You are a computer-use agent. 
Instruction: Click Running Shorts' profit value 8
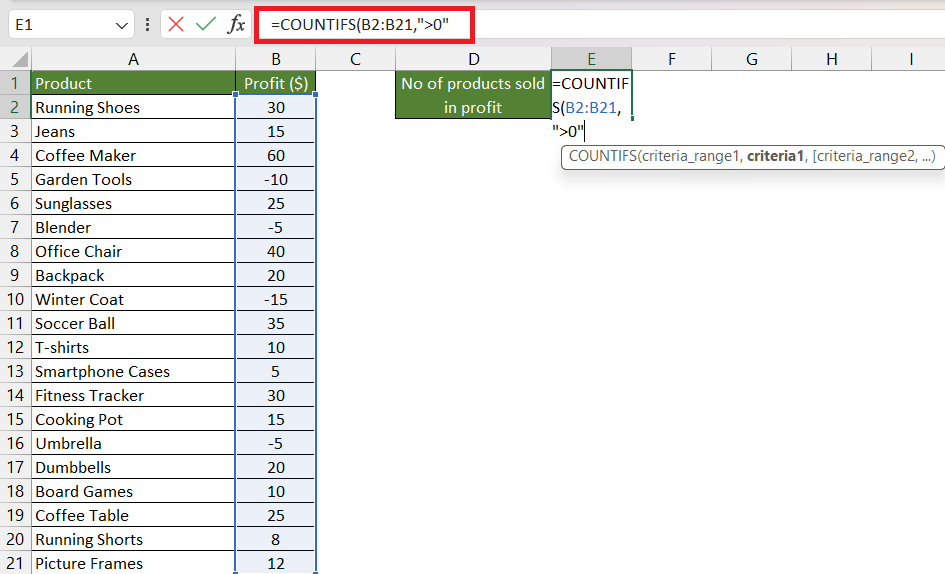click(275, 539)
